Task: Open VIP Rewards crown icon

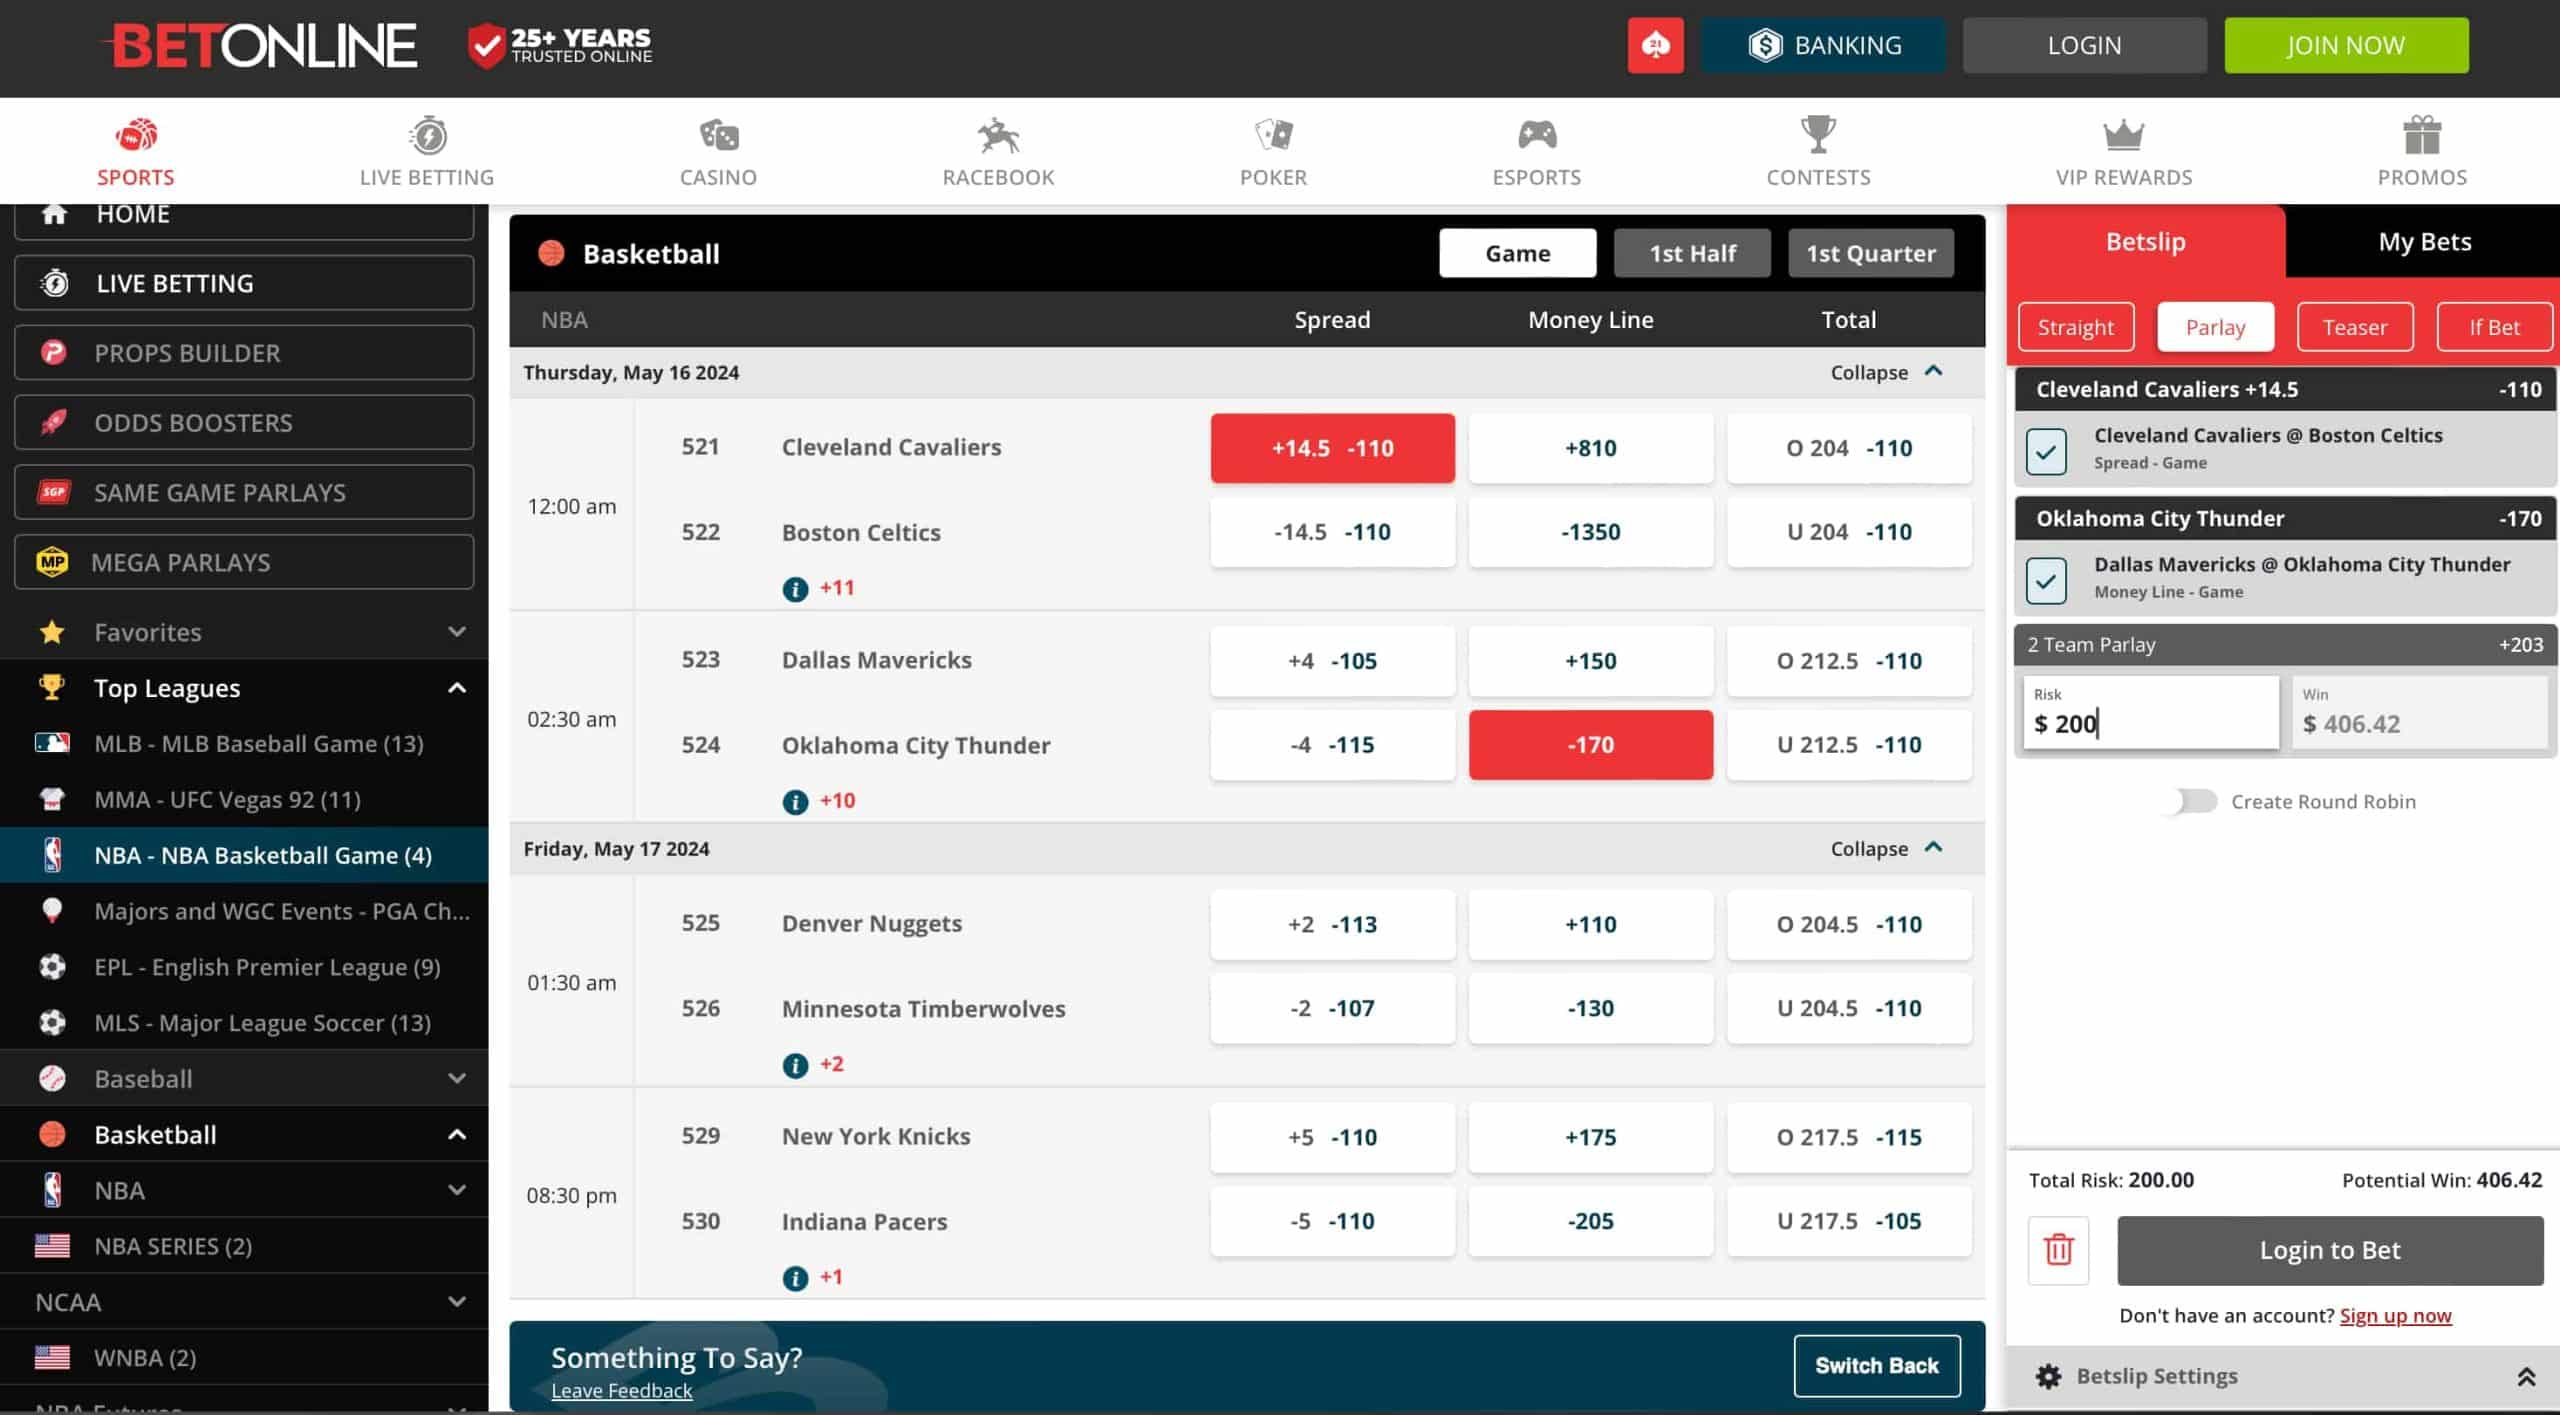Action: 2124,135
